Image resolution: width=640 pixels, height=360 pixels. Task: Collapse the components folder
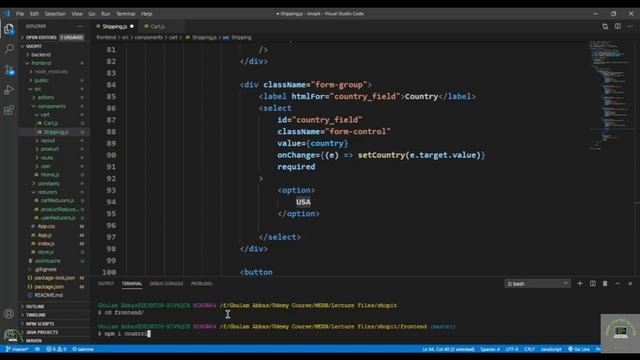coord(51,106)
